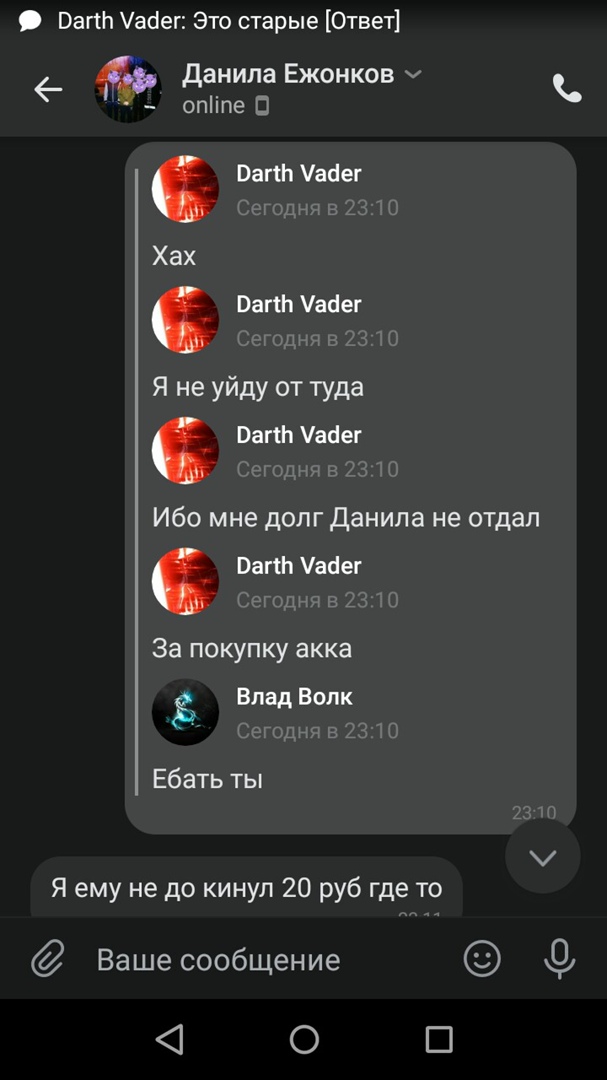Focus the "Ваше сообщение" input field
This screenshot has width=607, height=1080.
tap(272, 959)
